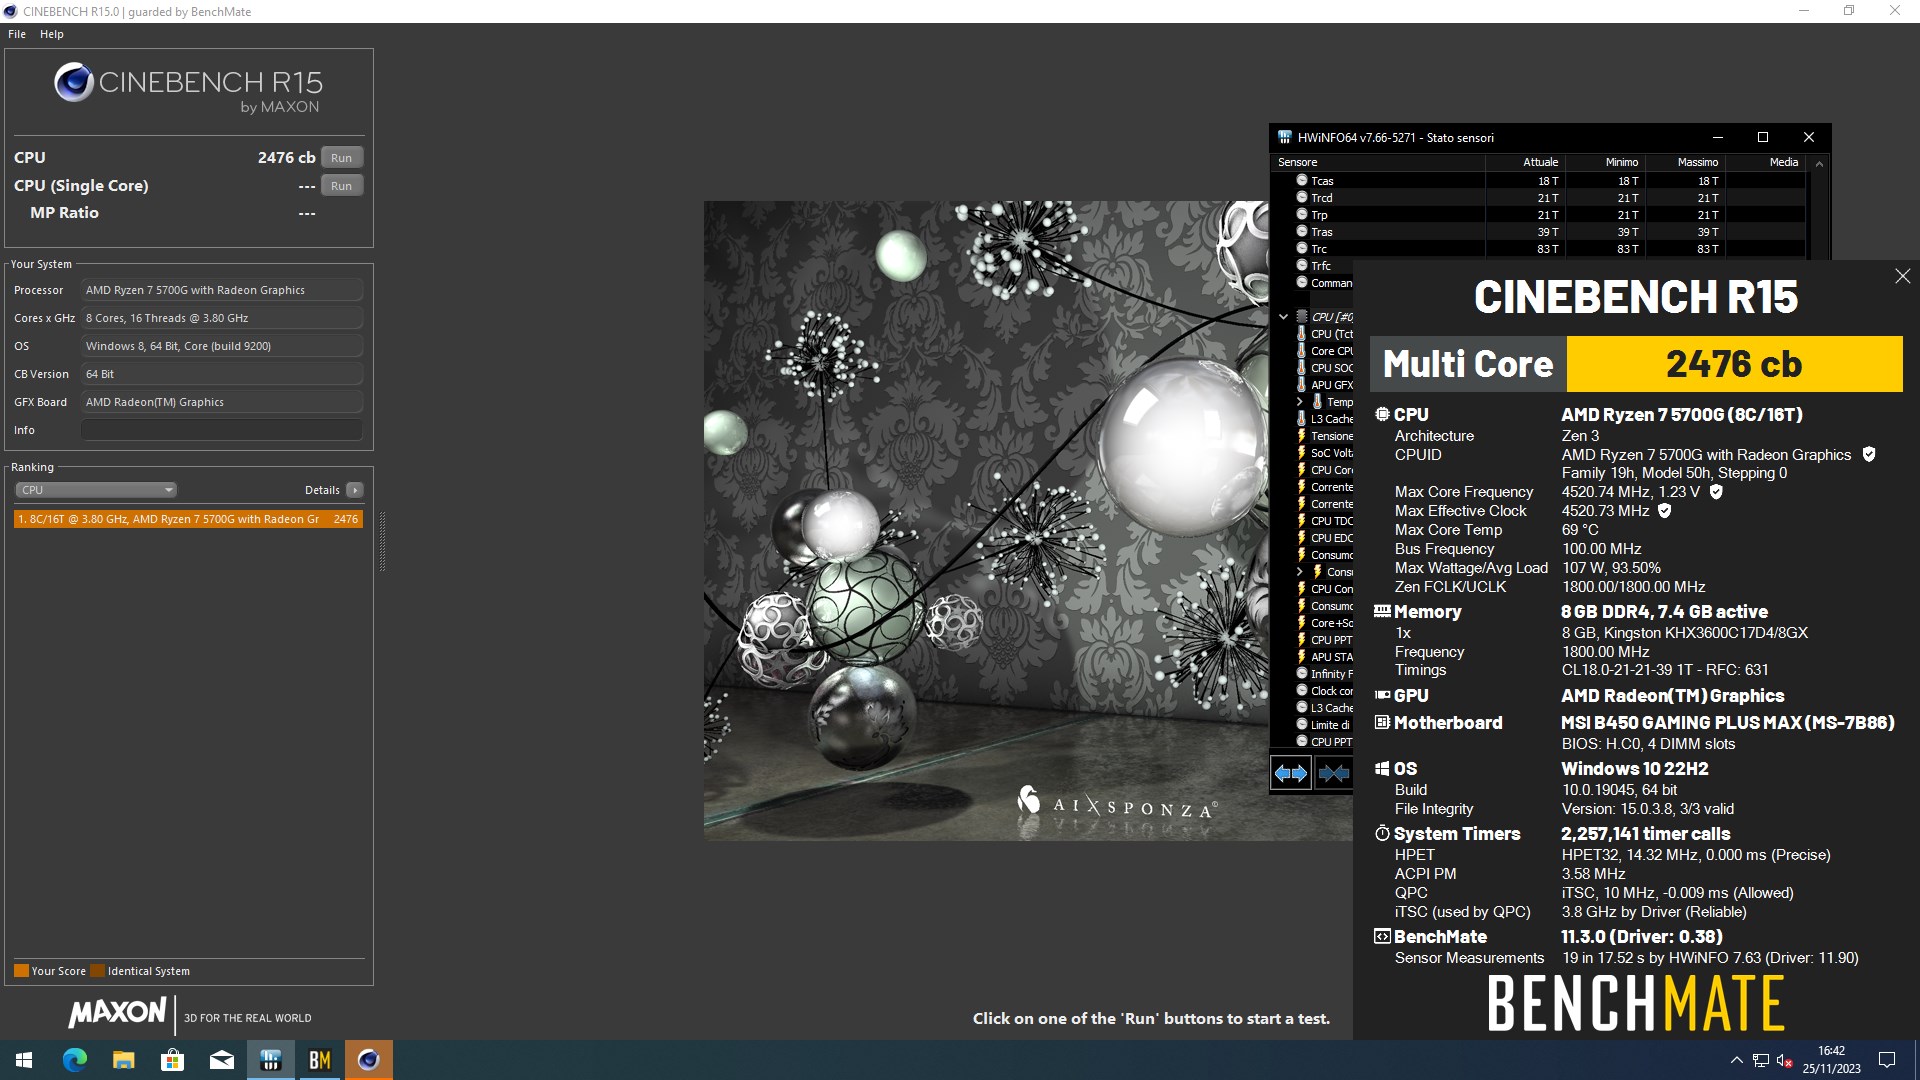Open the File menu
Screen dimensions: 1920x1080
tap(17, 34)
